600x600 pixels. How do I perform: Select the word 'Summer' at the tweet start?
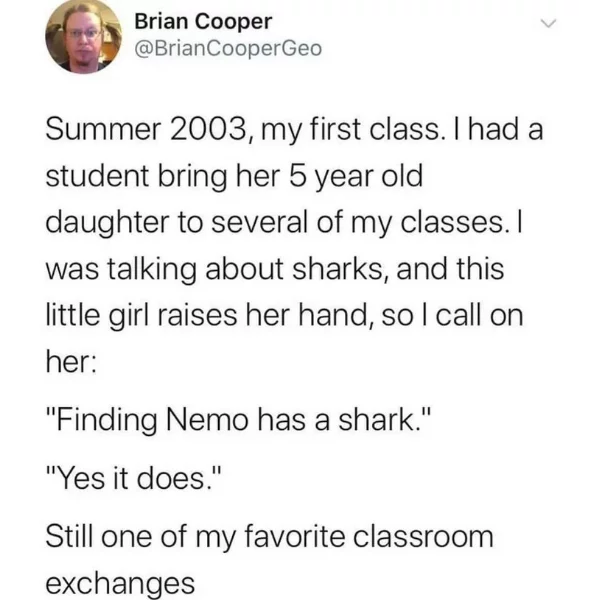pos(103,130)
